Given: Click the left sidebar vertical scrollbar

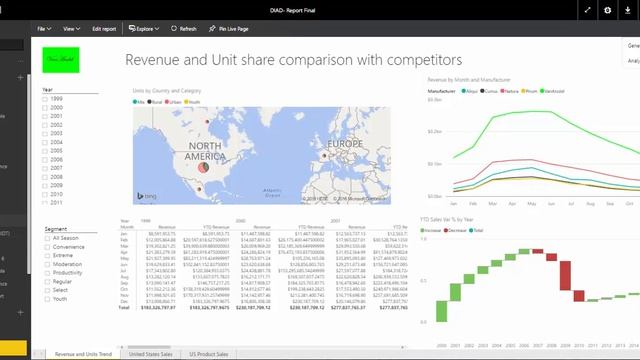Looking at the screenshot, I should [x=29, y=174].
